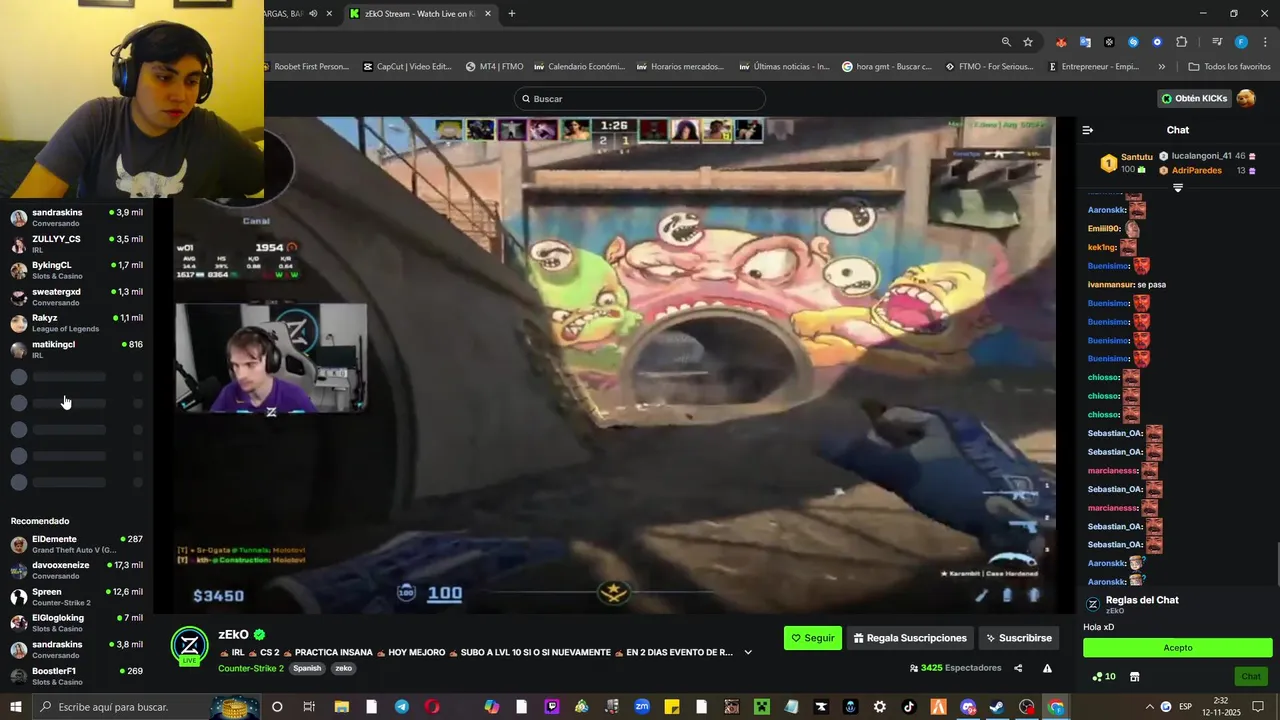Show hidden system tray icons
1280x720 pixels.
click(1149, 707)
